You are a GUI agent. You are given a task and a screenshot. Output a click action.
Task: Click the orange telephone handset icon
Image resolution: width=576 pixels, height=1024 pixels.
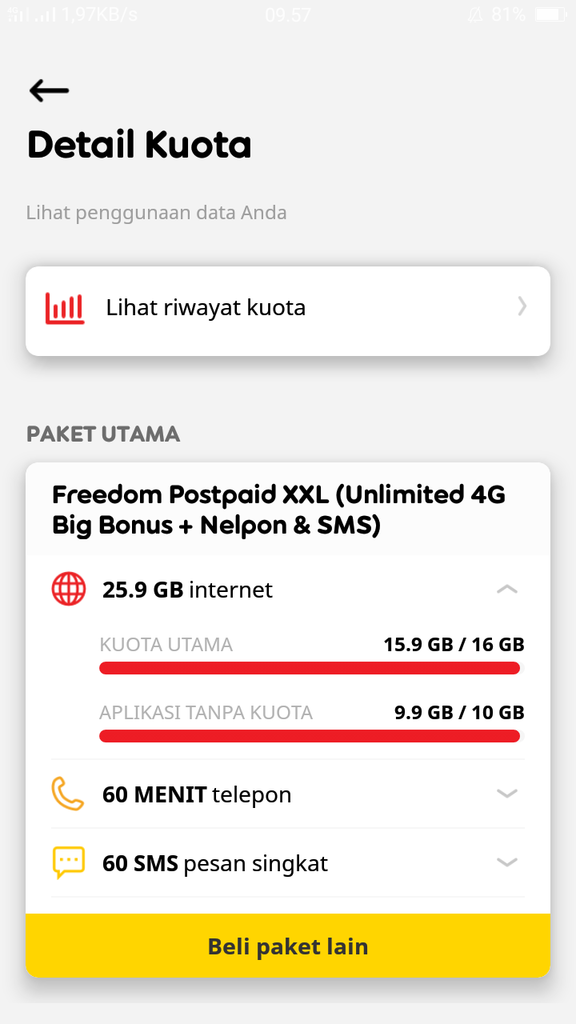pyautogui.click(x=67, y=793)
